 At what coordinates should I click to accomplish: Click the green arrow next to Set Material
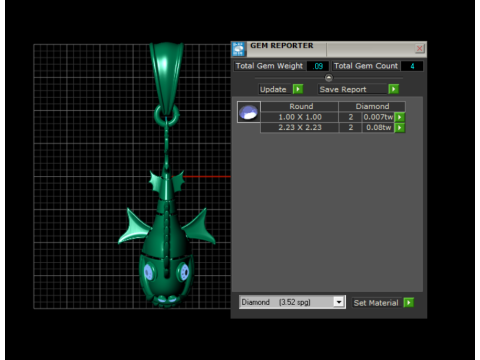coord(409,303)
